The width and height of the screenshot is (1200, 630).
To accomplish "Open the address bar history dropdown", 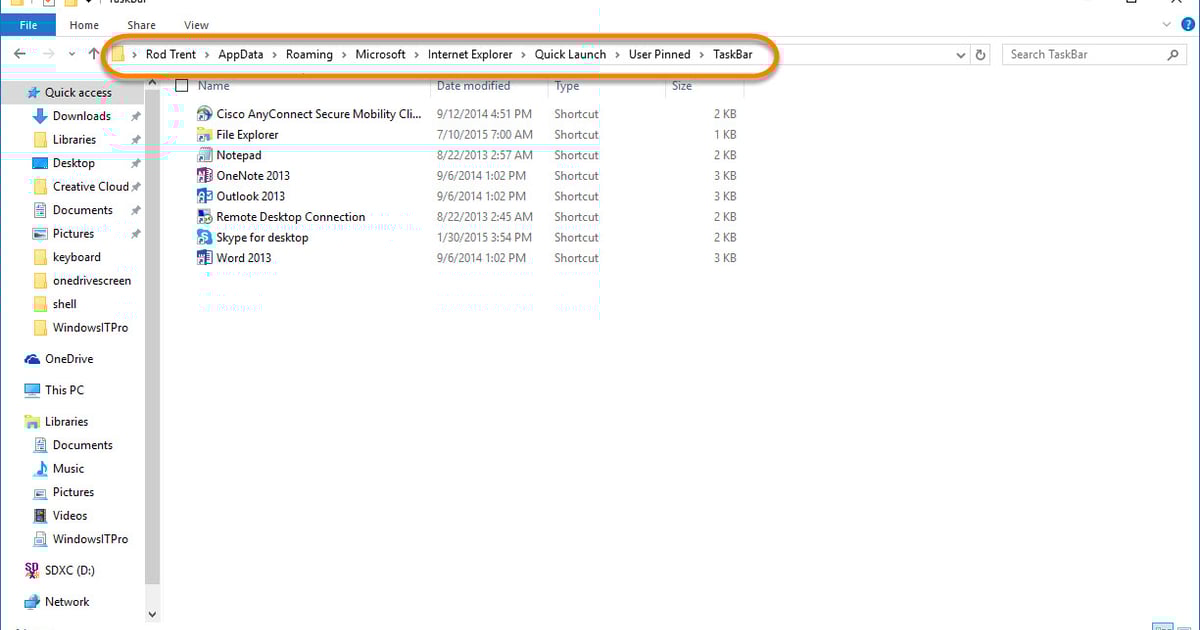I will [x=960, y=54].
